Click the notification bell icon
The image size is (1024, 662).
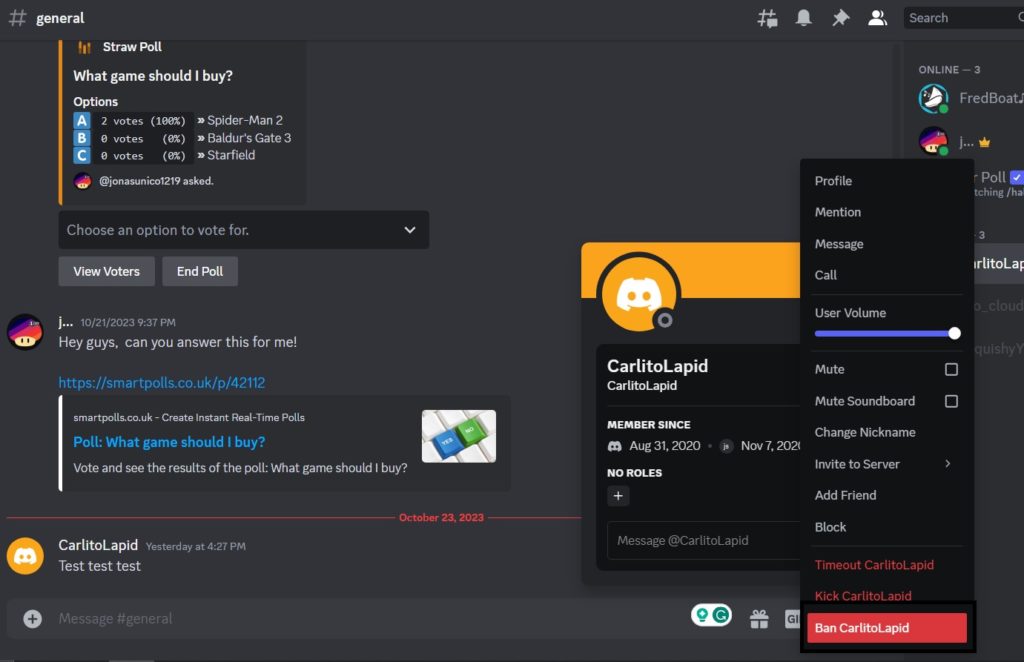(803, 18)
